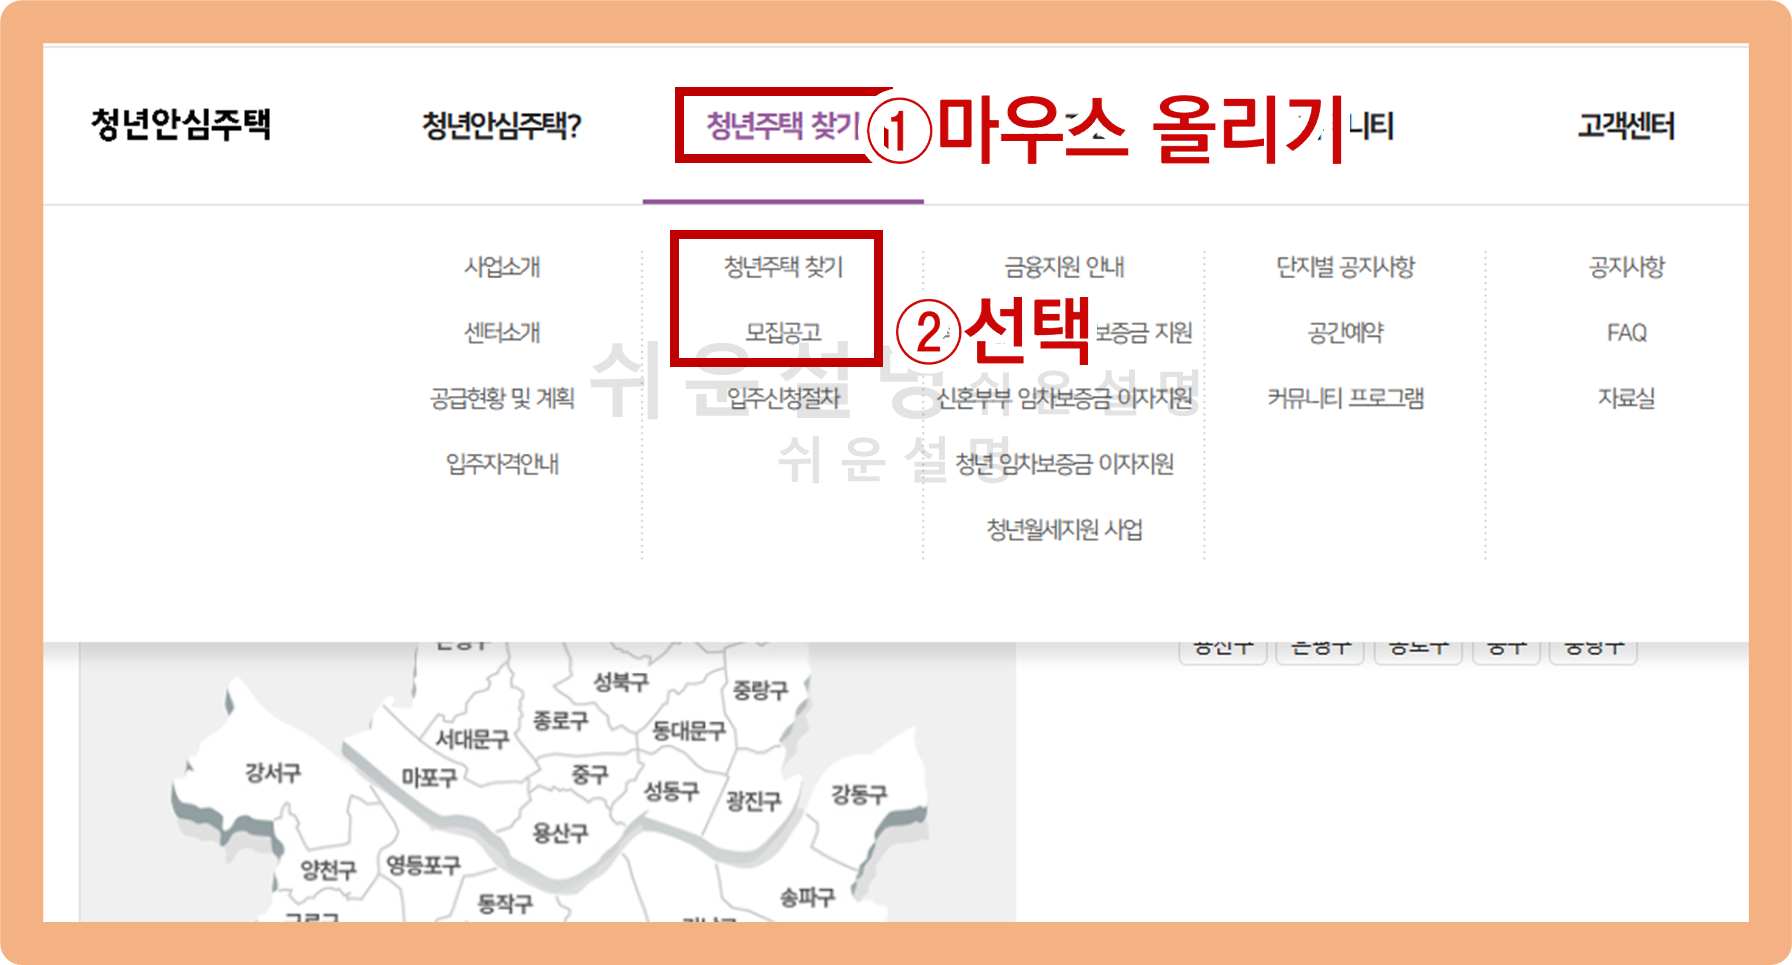Open 자료실 under 고객센터
This screenshot has height=965, width=1792.
pyautogui.click(x=1626, y=398)
